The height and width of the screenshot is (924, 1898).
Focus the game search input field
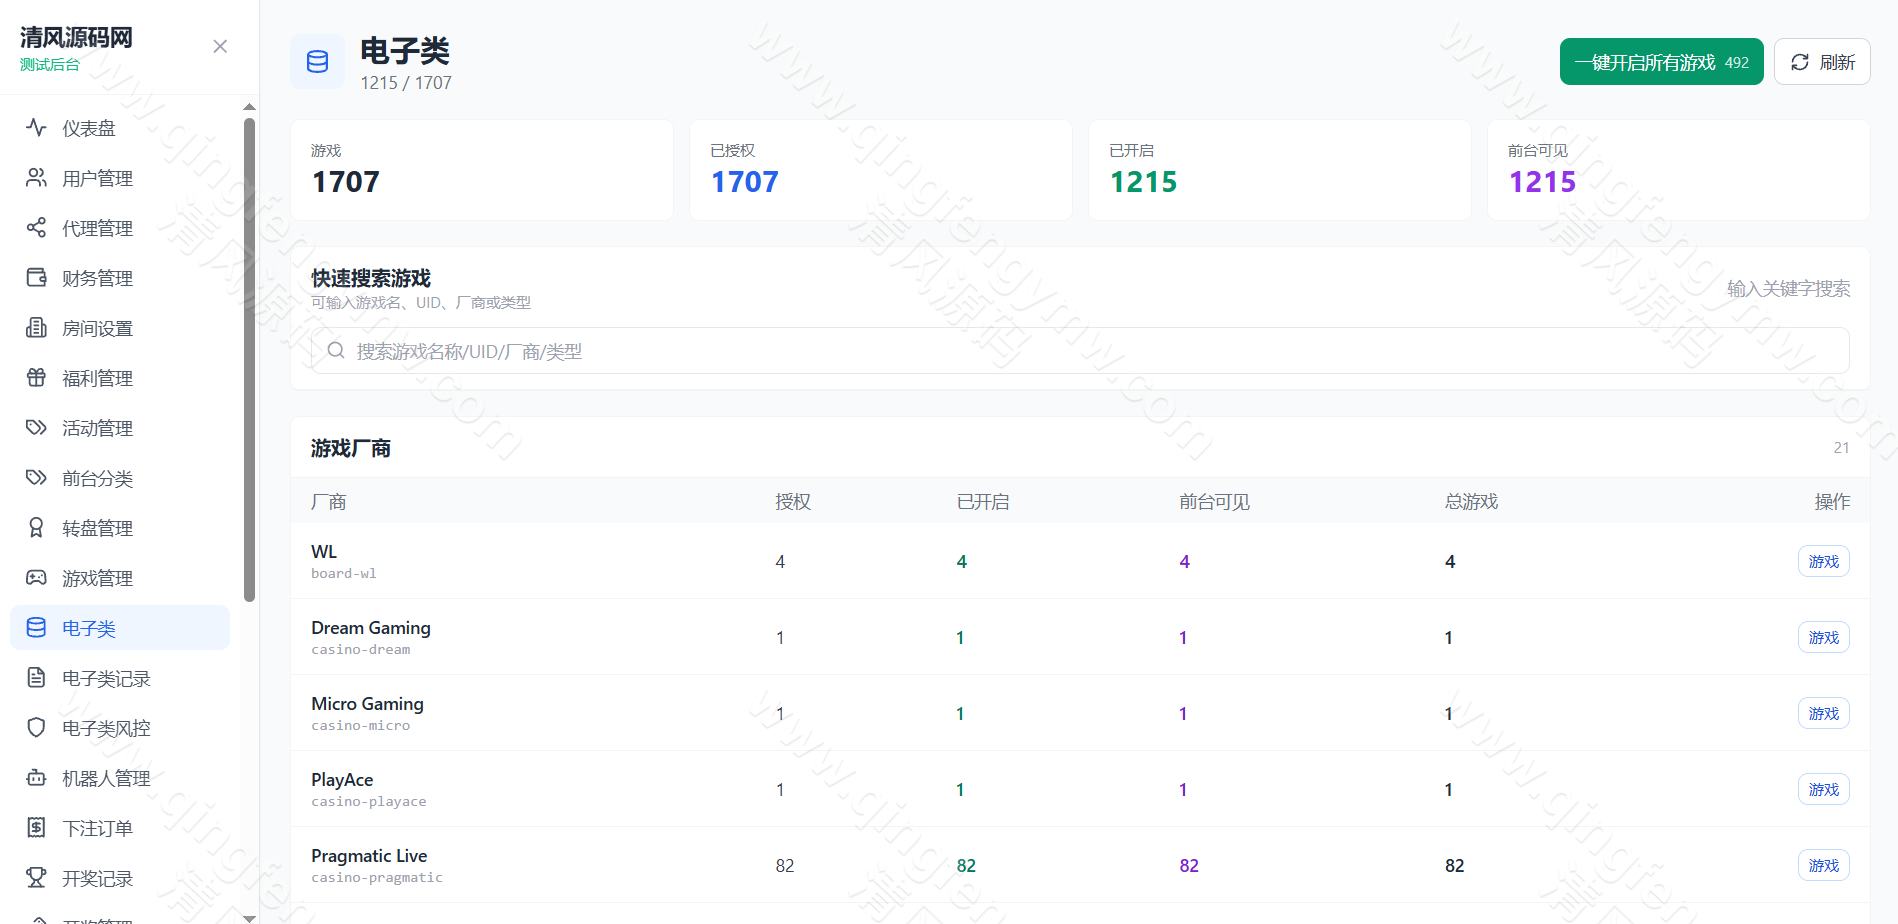[1080, 351]
